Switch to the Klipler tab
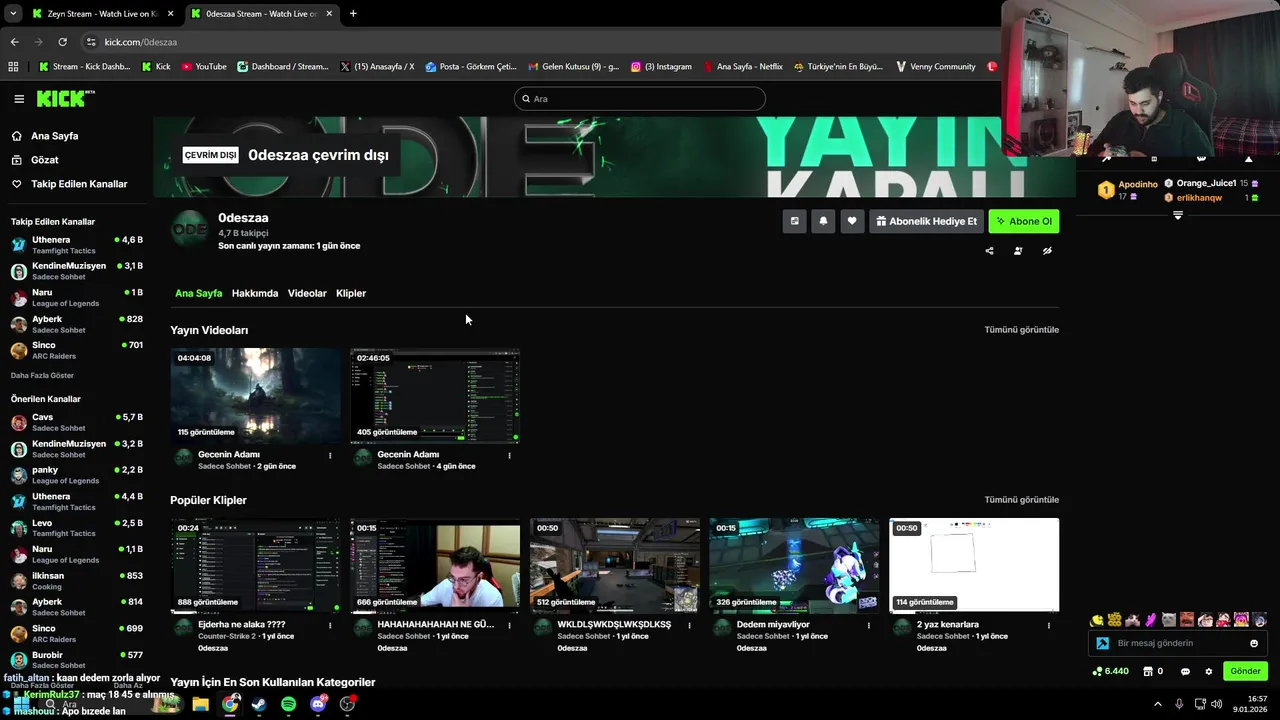This screenshot has width=1280, height=720. point(351,293)
